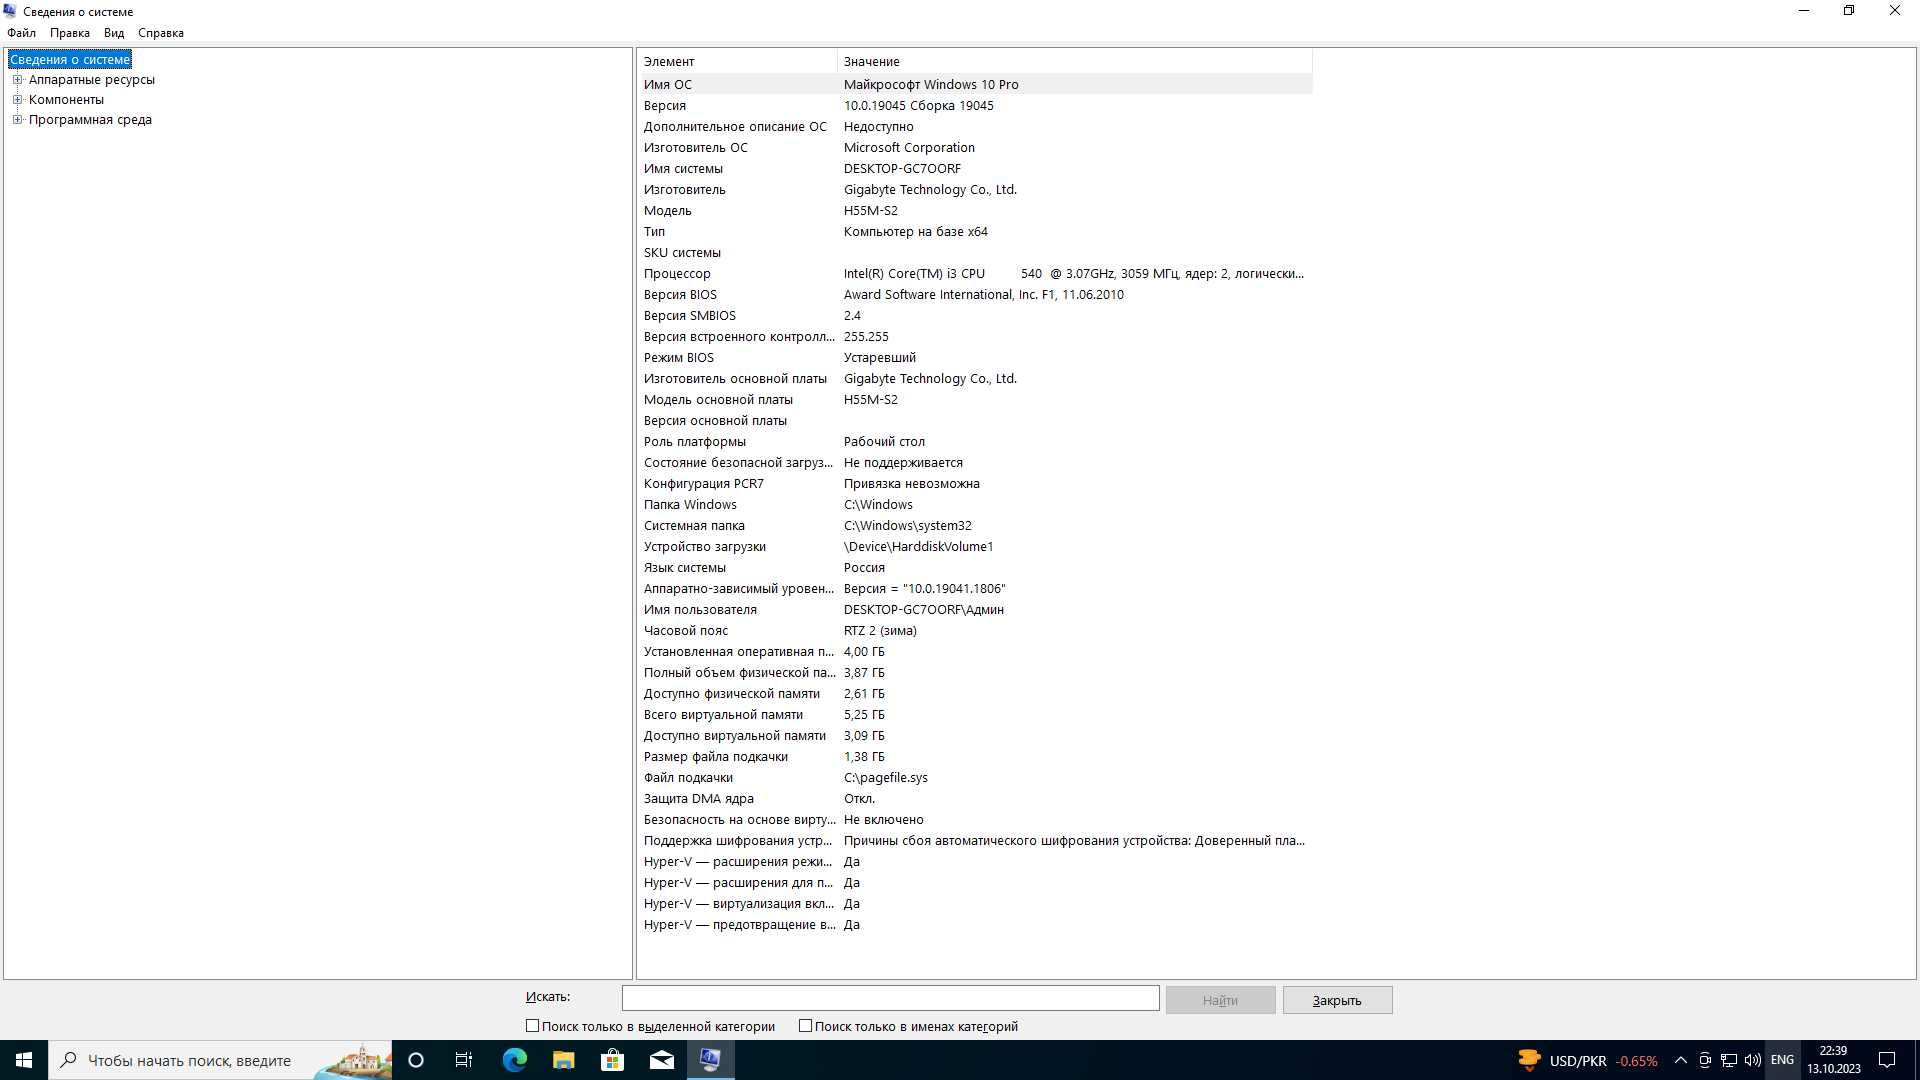Select the Имя ОС row
The image size is (1920, 1080).
975,85
